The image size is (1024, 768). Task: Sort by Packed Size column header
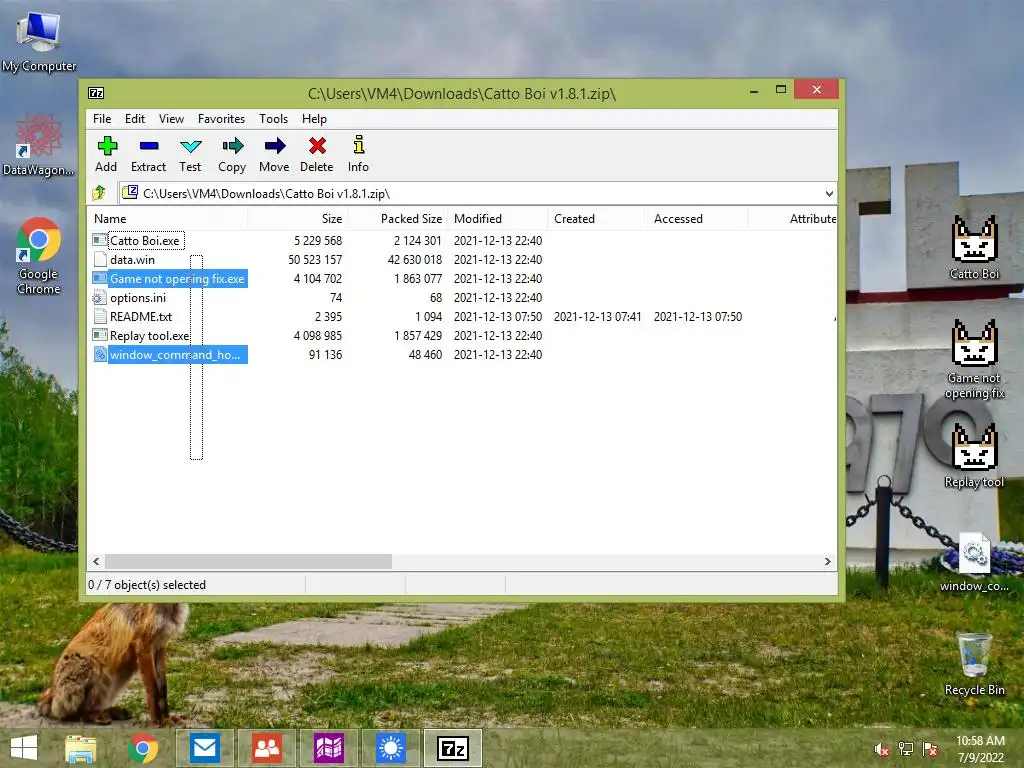pos(398,219)
